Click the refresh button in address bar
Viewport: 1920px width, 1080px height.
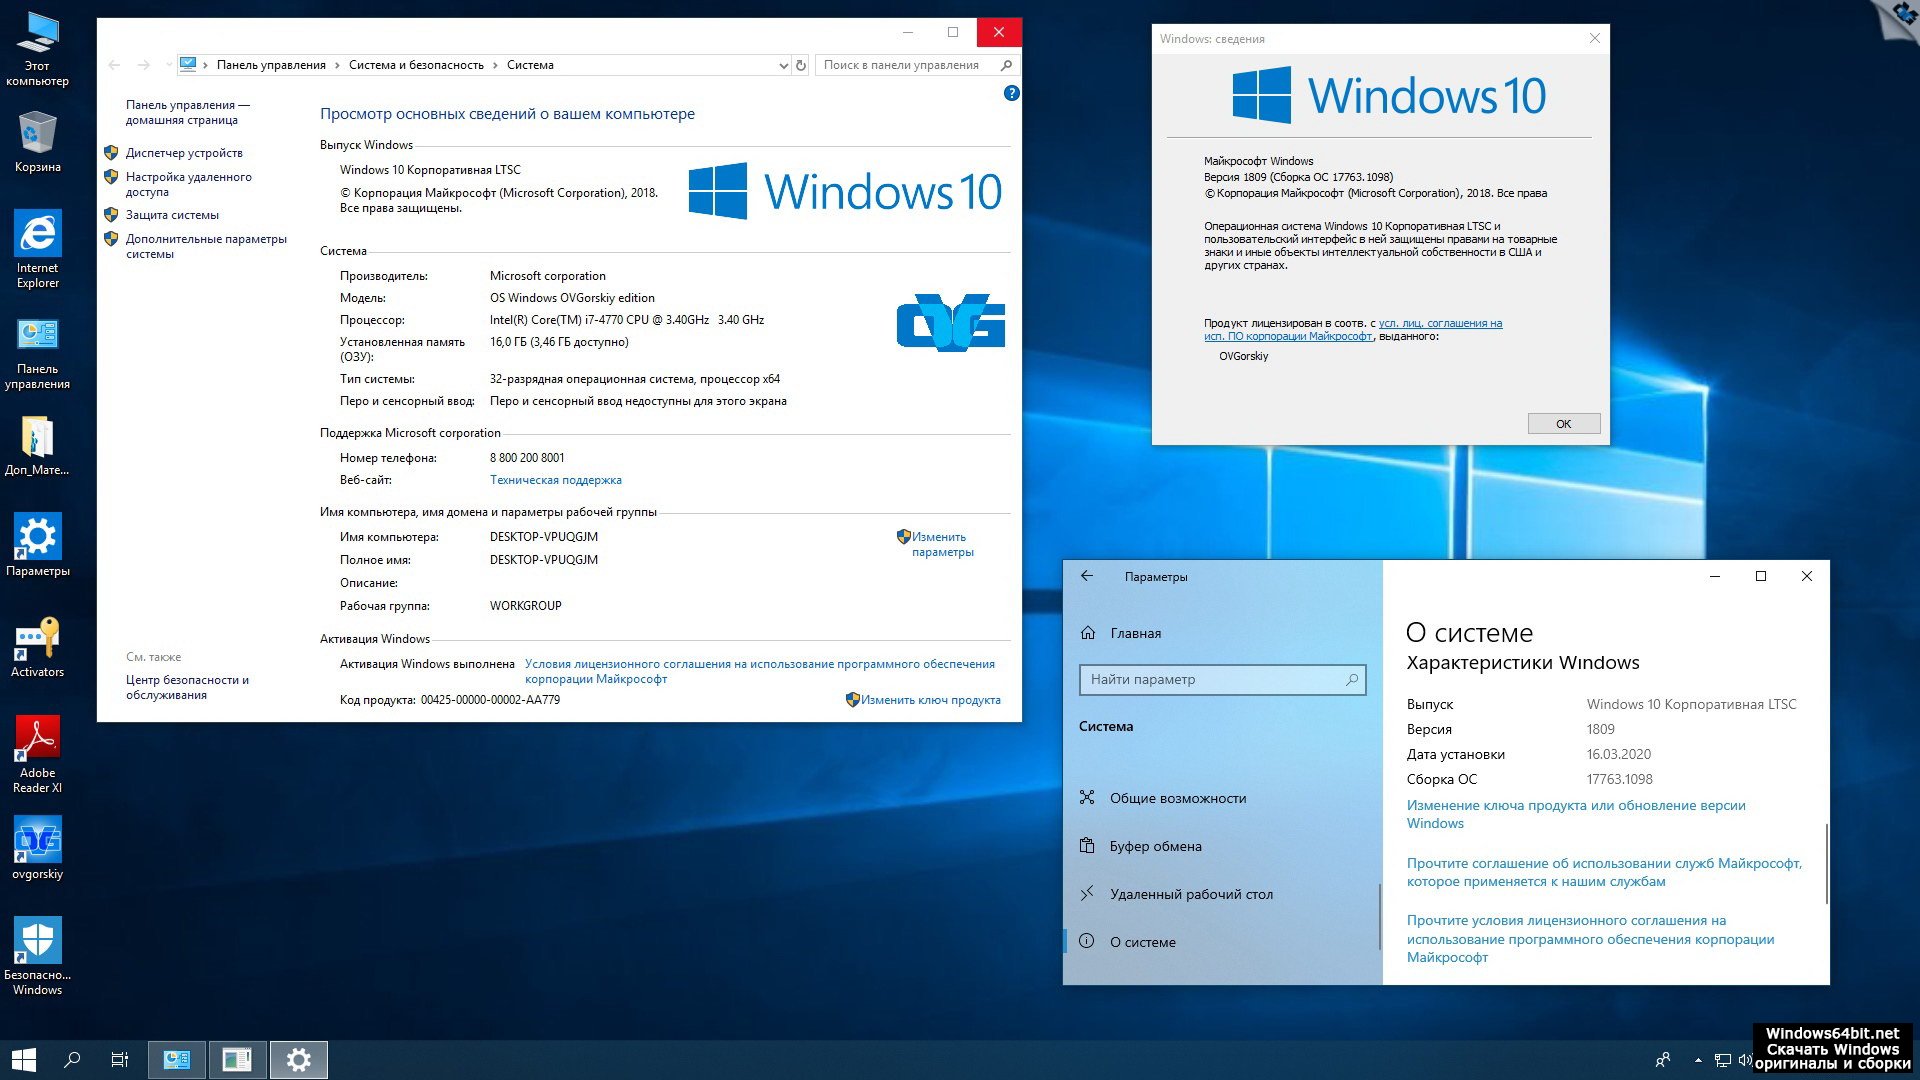(x=800, y=65)
